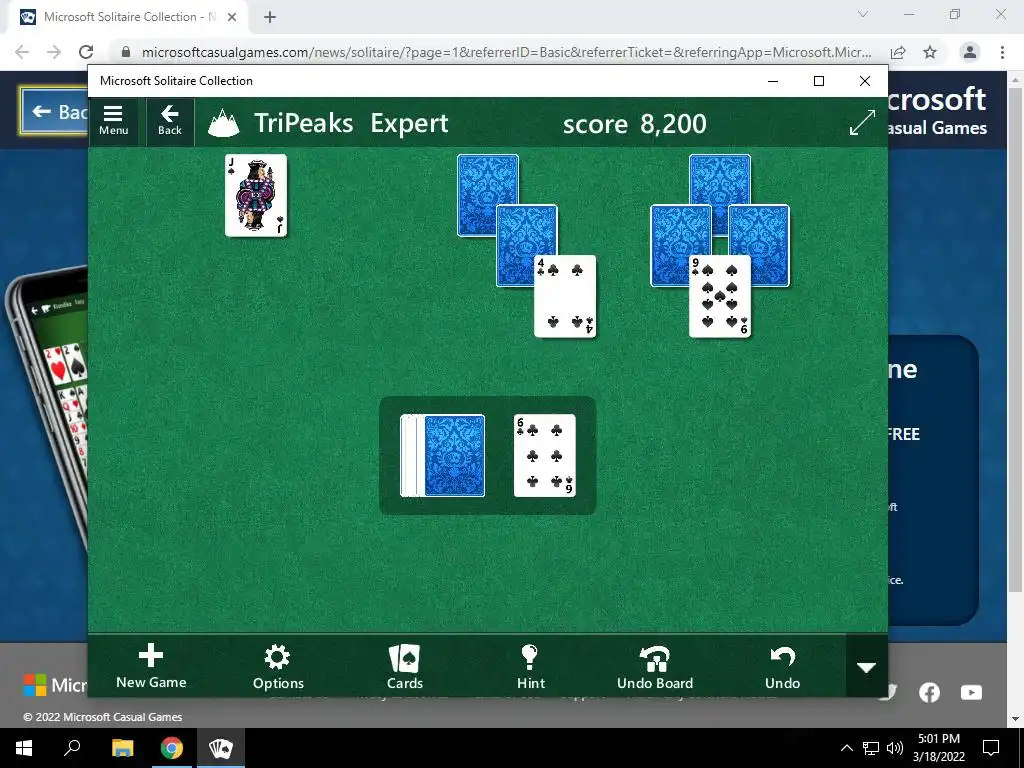Screen dimensions: 1024x768
Task: Open the Solitaire Menu hamburger button
Action: (x=113, y=121)
